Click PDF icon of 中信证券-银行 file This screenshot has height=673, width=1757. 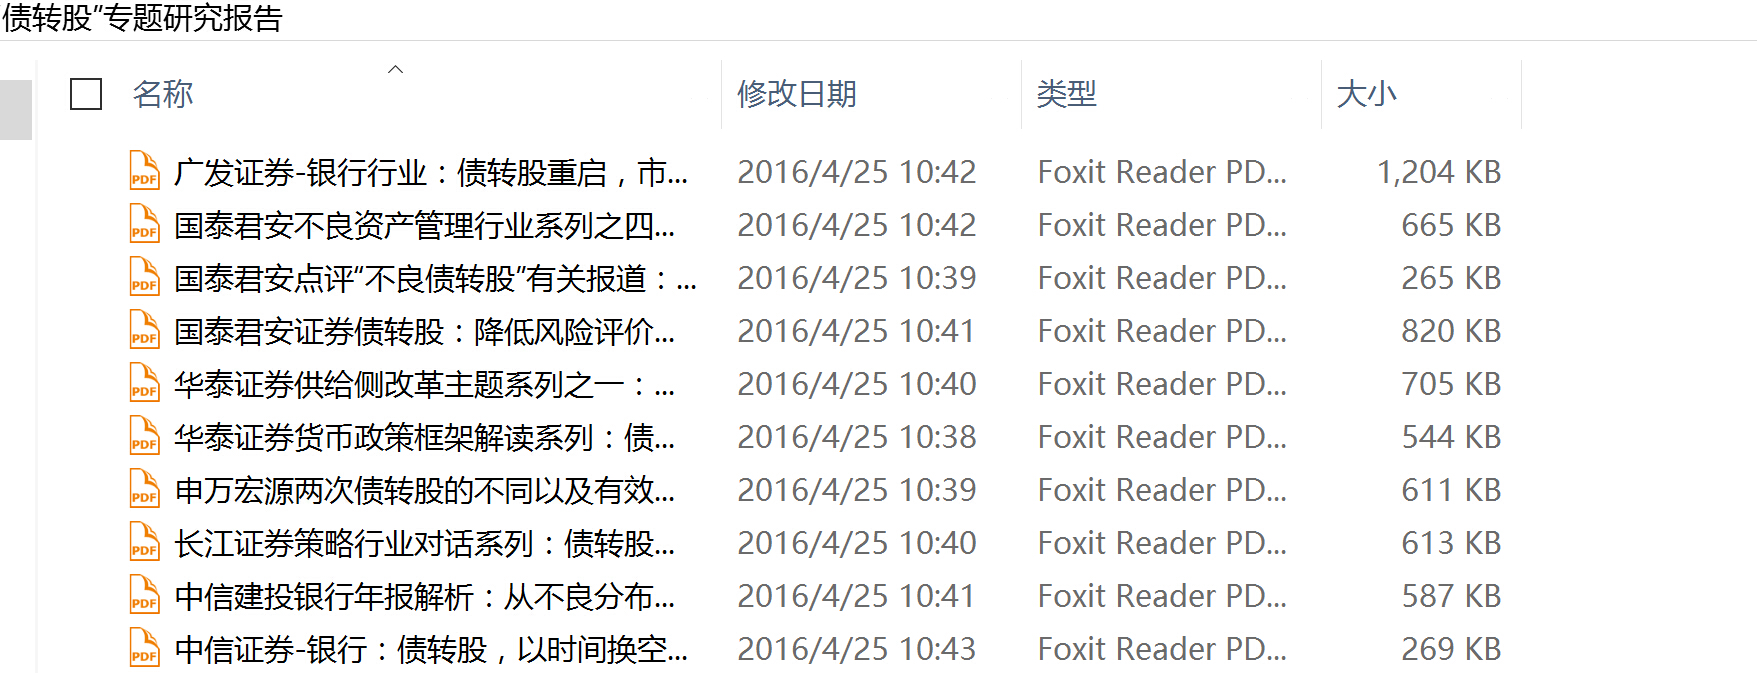(x=144, y=648)
